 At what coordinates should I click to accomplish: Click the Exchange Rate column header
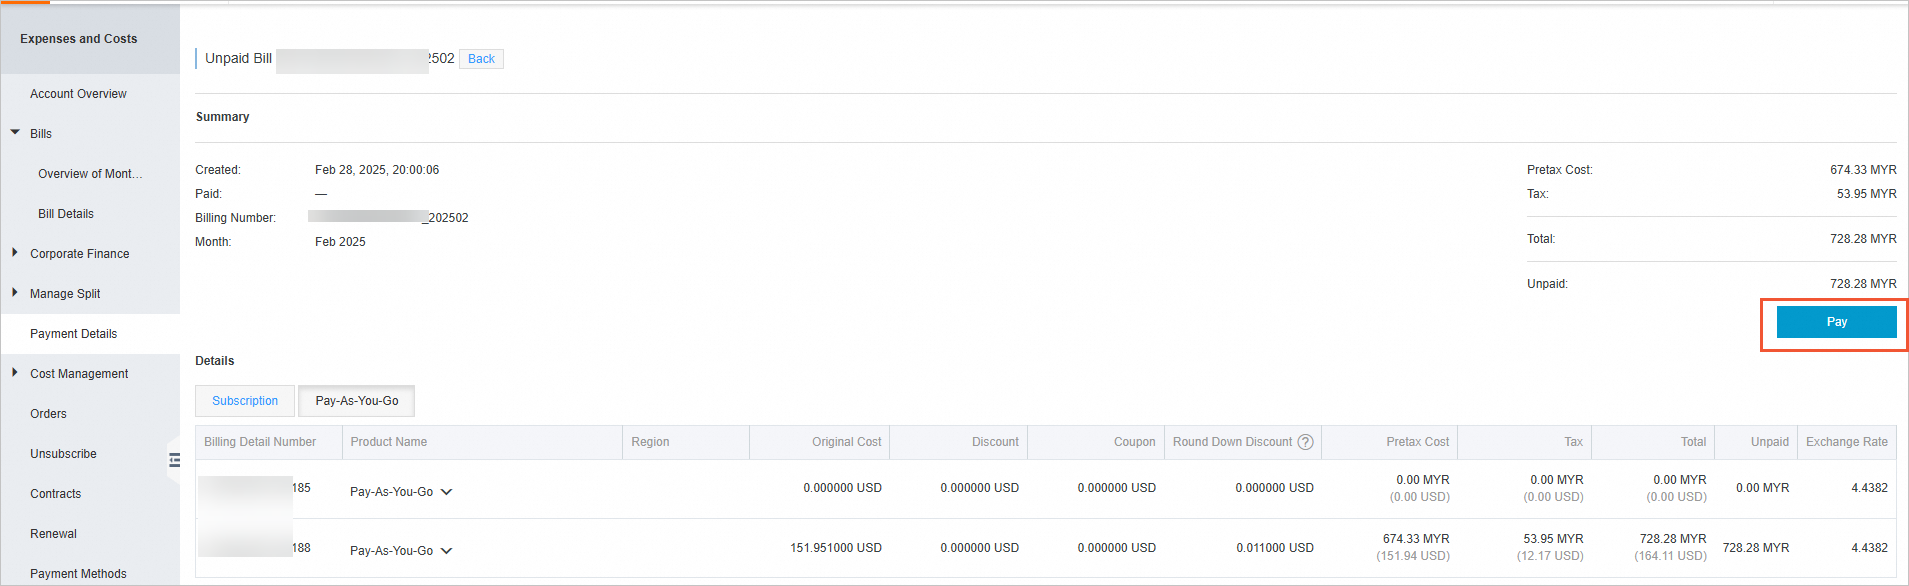pyautogui.click(x=1846, y=442)
